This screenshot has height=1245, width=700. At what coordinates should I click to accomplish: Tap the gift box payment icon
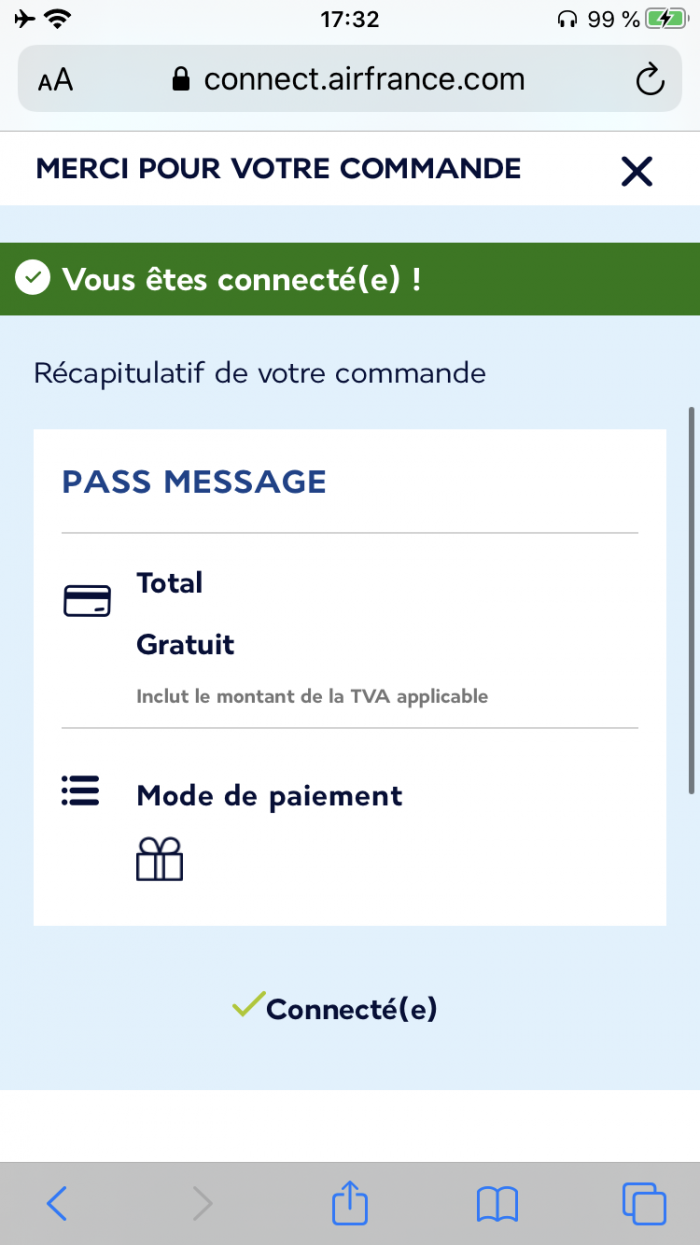(159, 859)
